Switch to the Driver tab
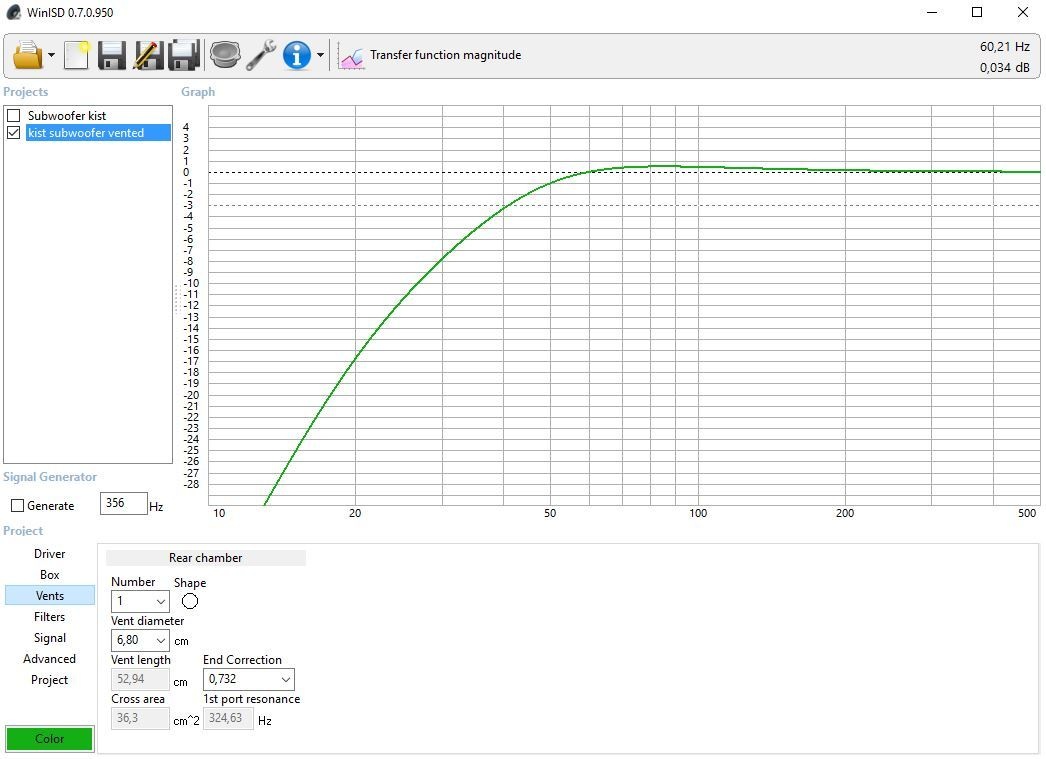Viewport: 1046px width, 759px height. pos(49,554)
